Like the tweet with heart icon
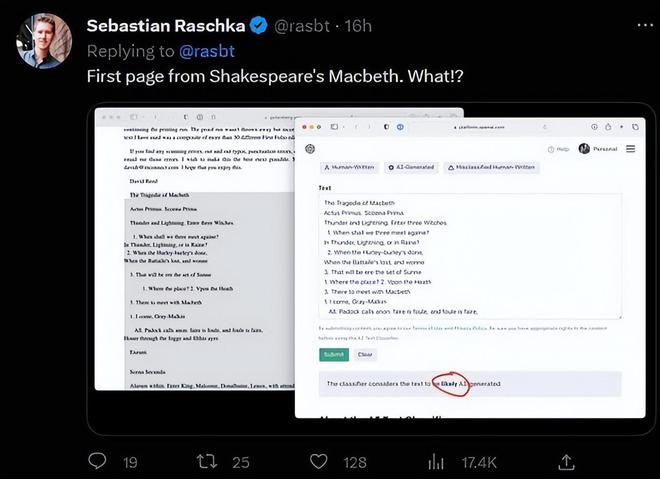 (x=319, y=461)
